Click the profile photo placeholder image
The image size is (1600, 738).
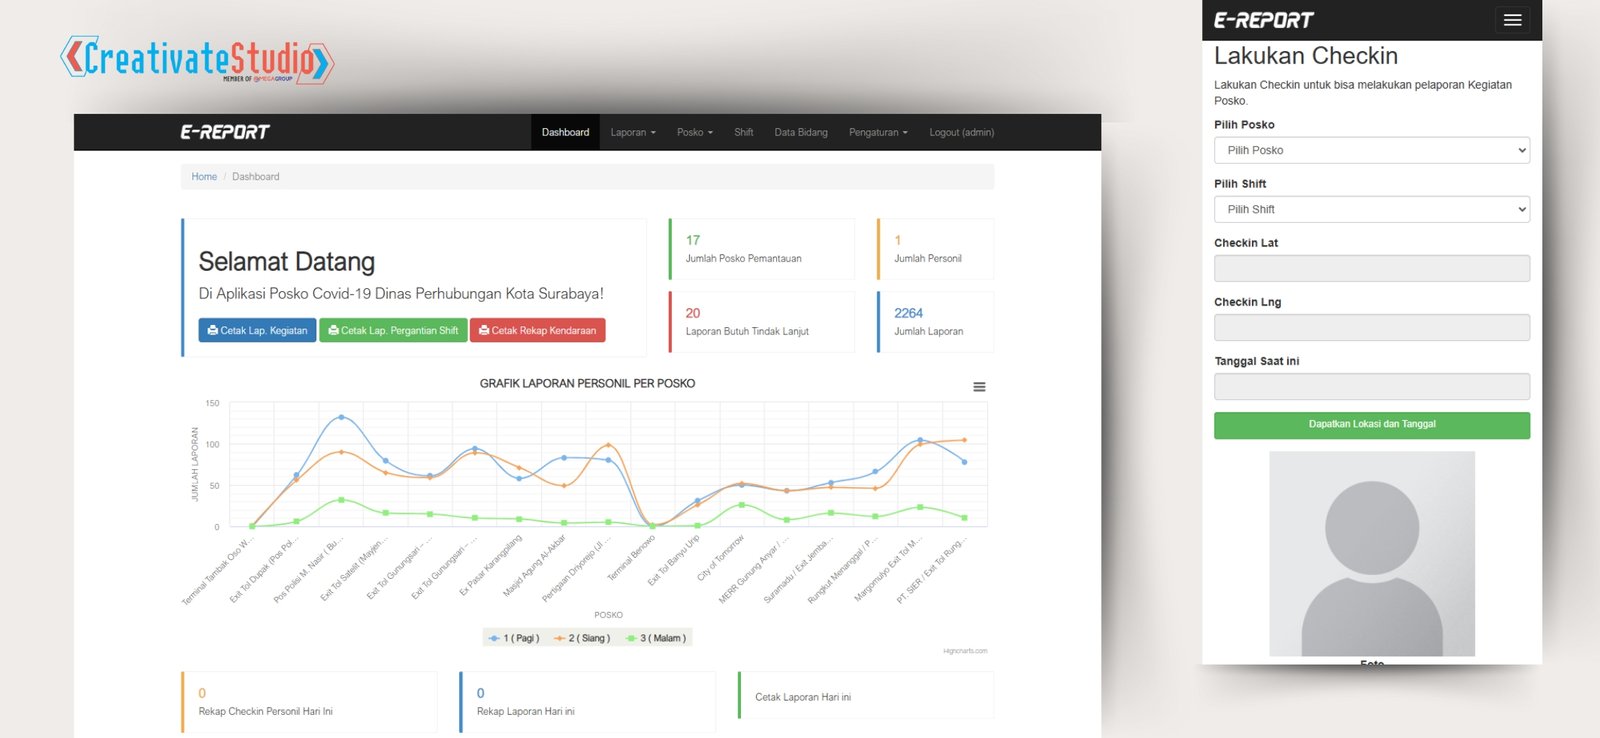(x=1371, y=553)
